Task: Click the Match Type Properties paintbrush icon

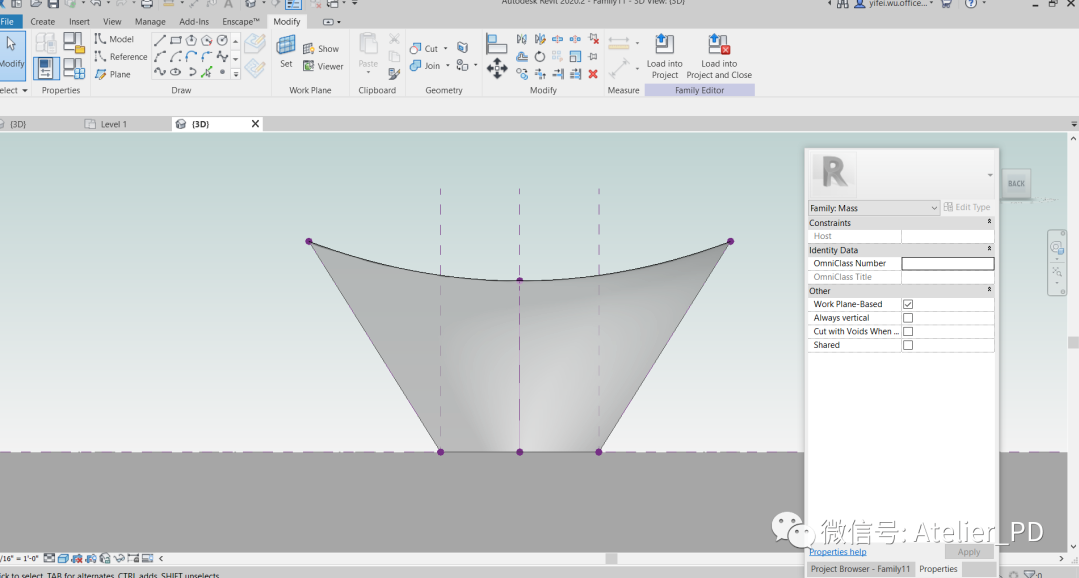Action: pos(394,73)
